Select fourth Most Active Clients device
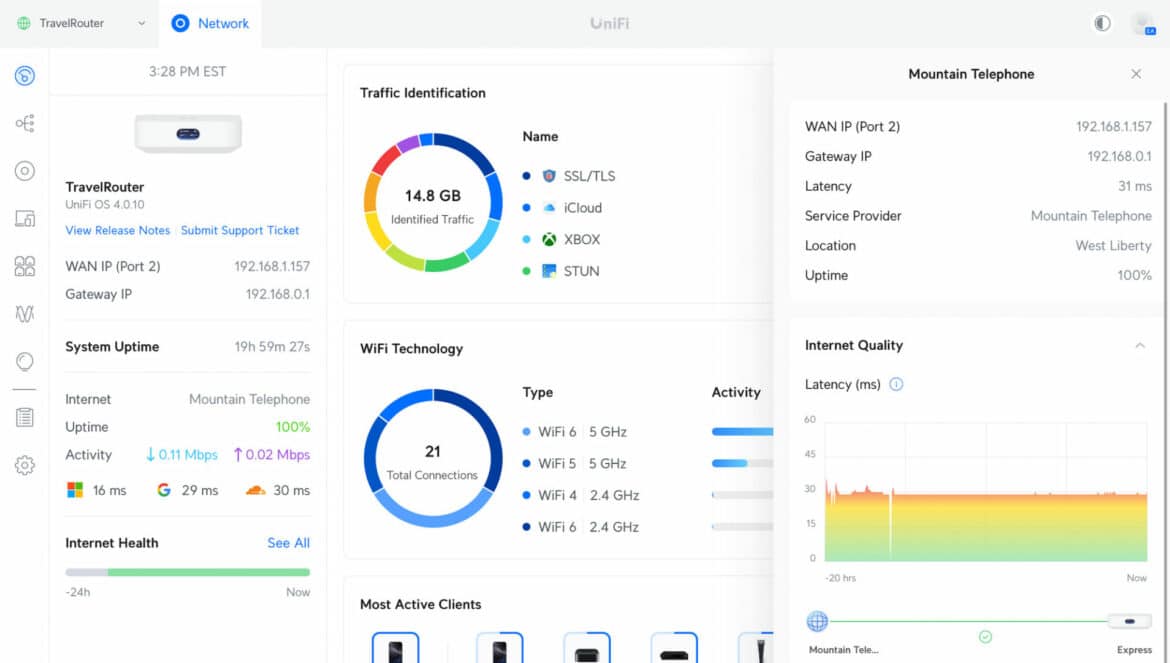Viewport: 1170px width, 663px height. [674, 647]
